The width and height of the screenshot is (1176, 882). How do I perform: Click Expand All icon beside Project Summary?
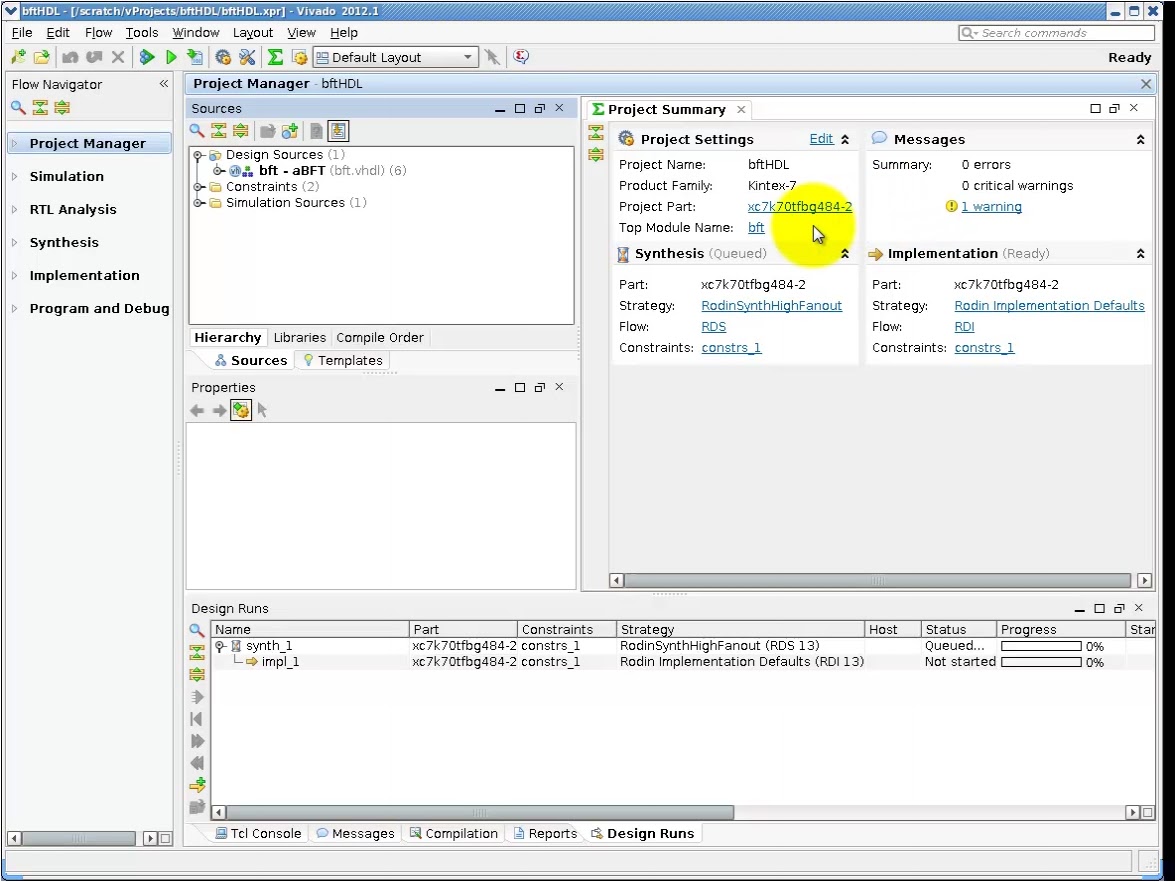point(596,154)
